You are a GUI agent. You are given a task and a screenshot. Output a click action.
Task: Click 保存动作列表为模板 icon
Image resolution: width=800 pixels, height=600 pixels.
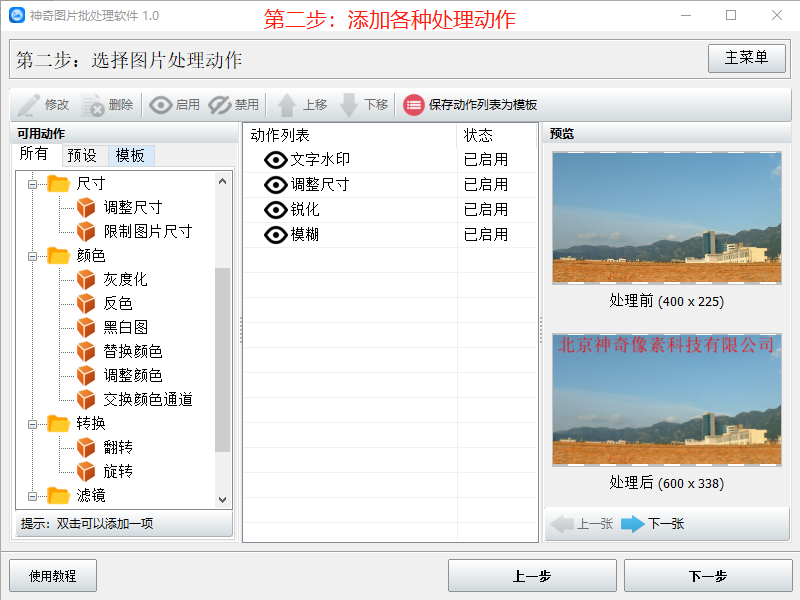pos(414,104)
